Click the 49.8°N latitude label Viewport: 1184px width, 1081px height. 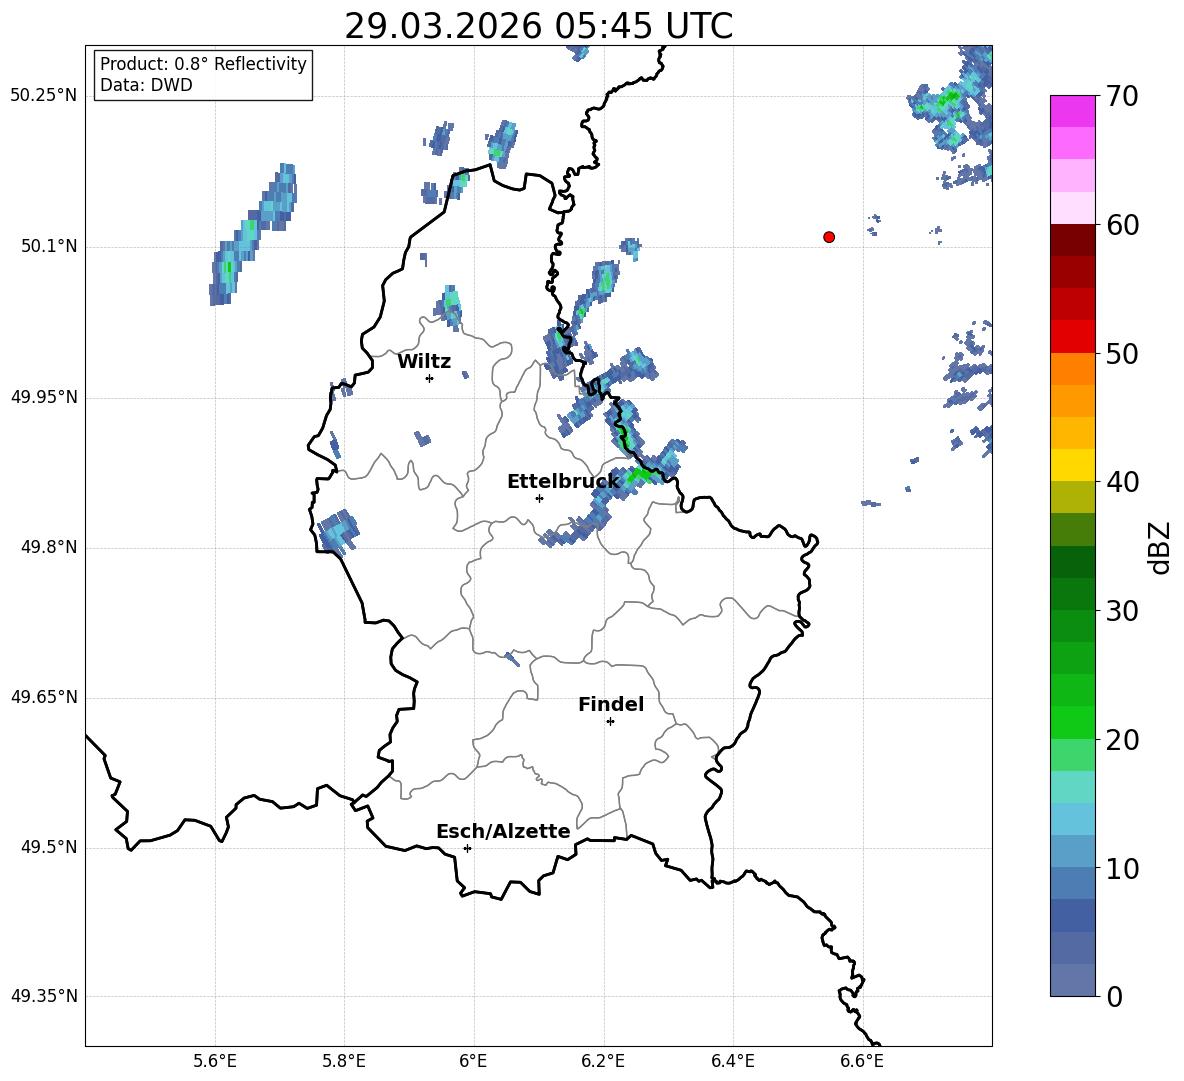point(49,547)
